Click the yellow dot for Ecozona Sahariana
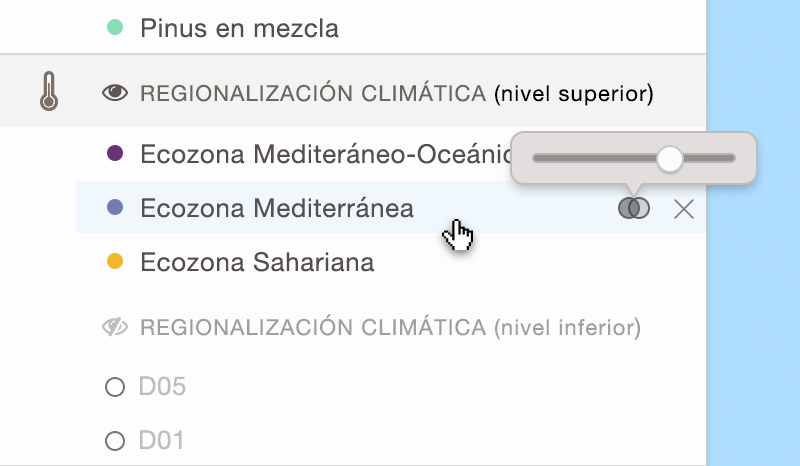This screenshot has height=466, width=800. click(x=115, y=262)
